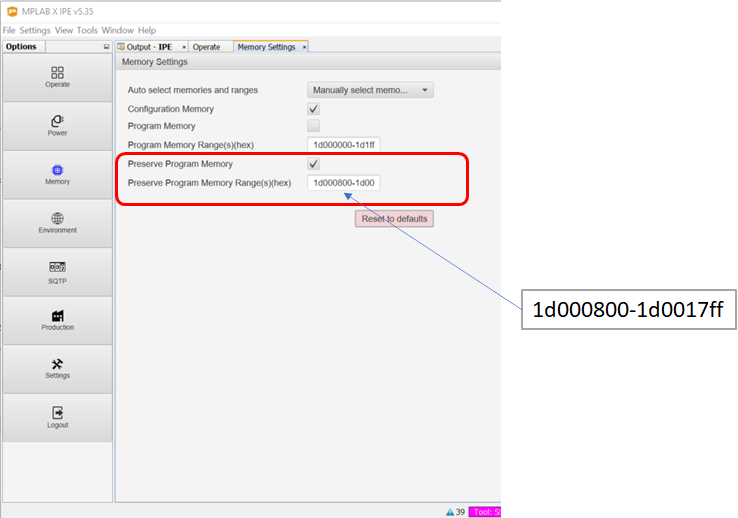
Task: Select the Memory Settings tab
Action: (266, 47)
